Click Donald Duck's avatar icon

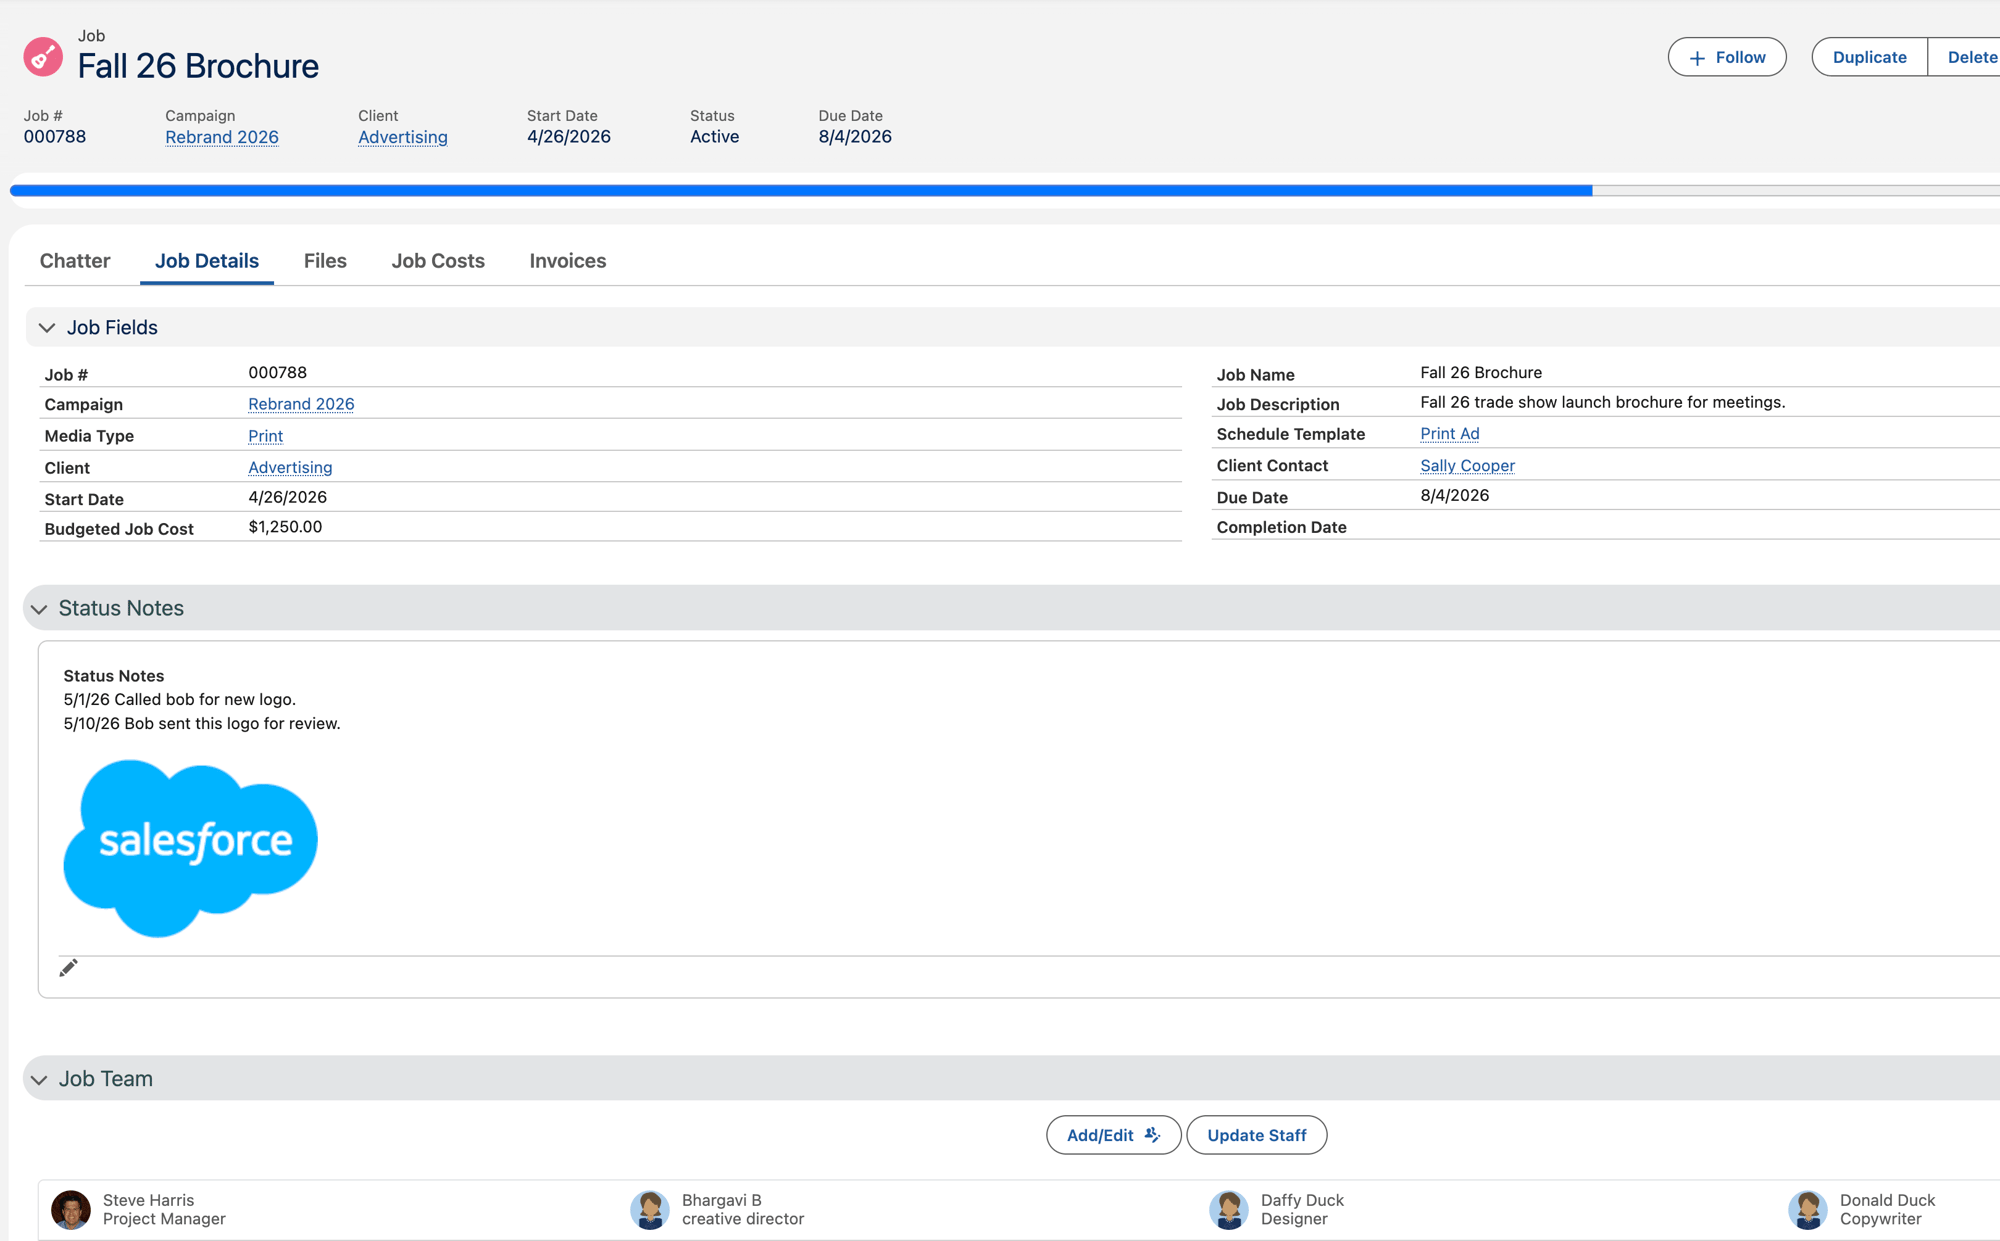[x=1808, y=1209]
